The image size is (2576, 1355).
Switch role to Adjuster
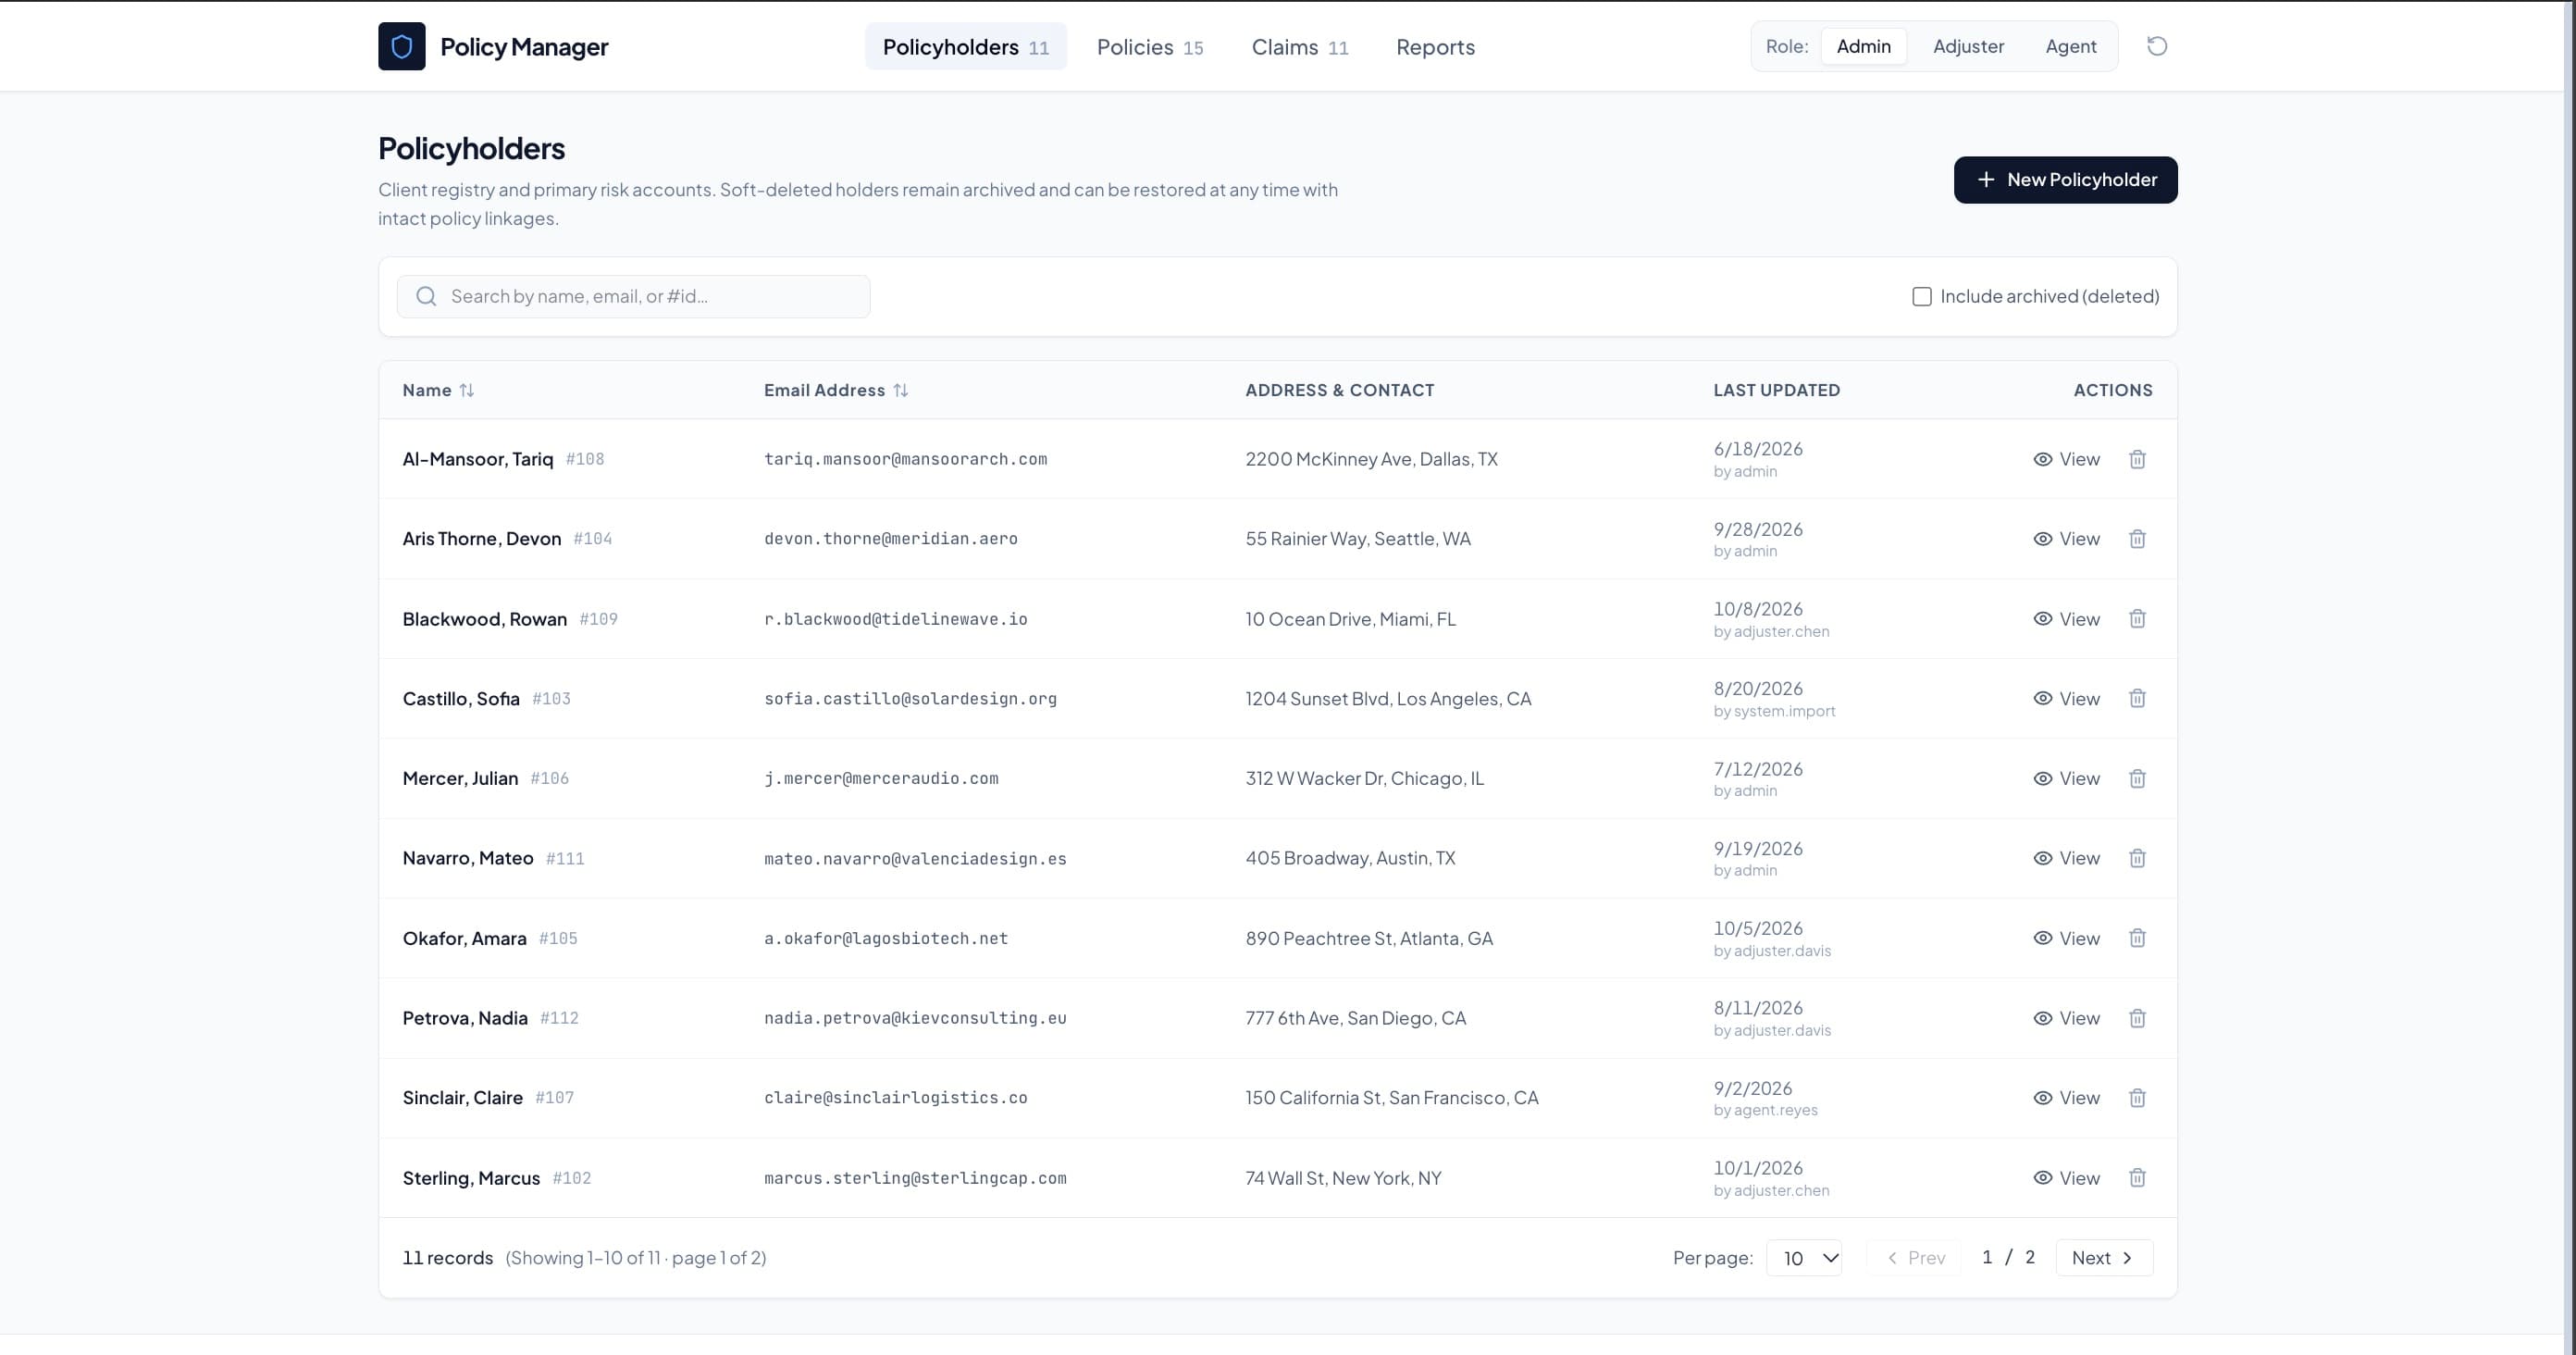coord(1968,46)
